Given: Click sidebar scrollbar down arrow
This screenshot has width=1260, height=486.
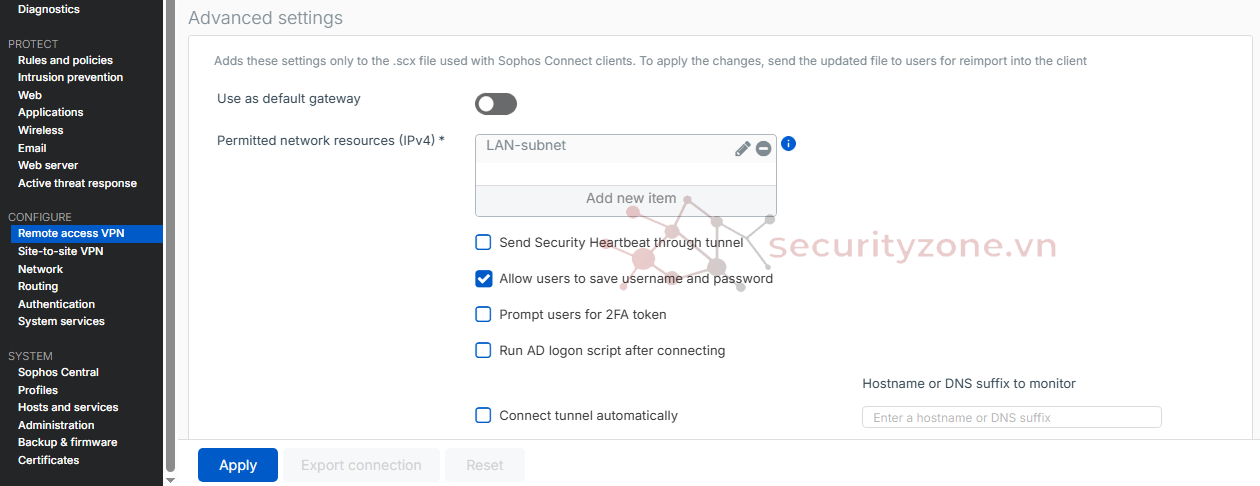Looking at the screenshot, I should click(x=169, y=480).
